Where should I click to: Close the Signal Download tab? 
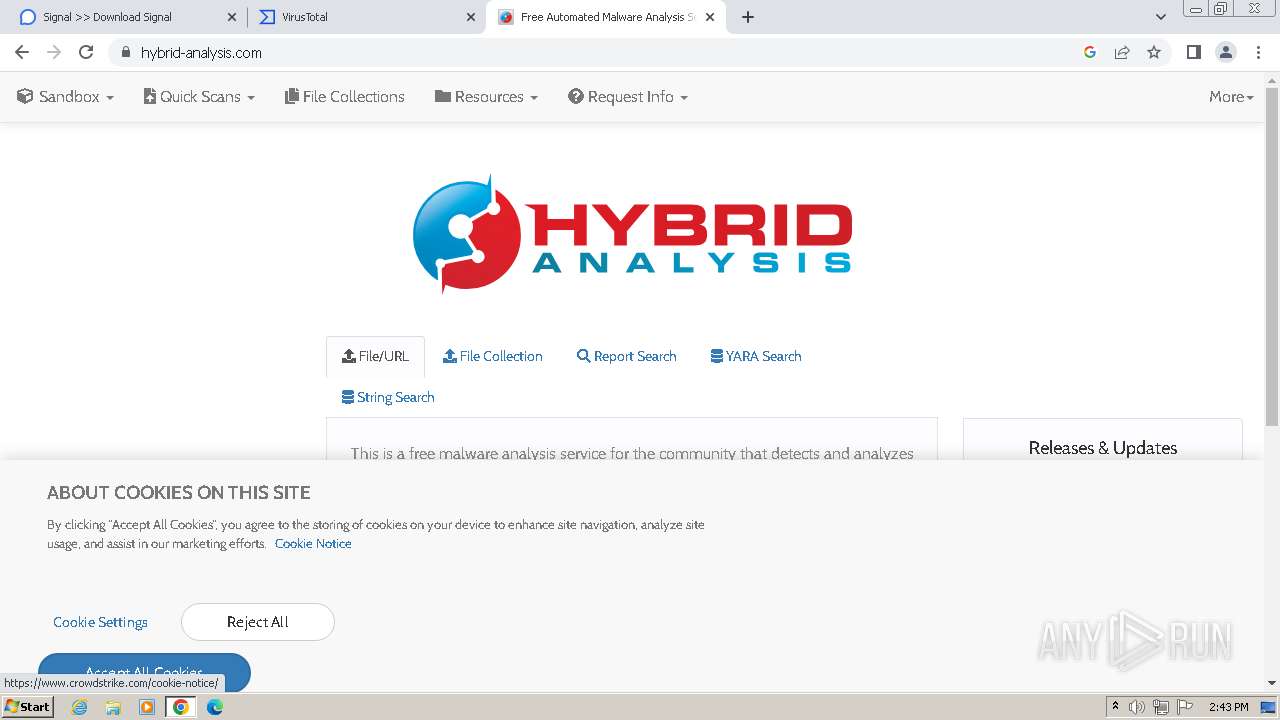pos(231,17)
